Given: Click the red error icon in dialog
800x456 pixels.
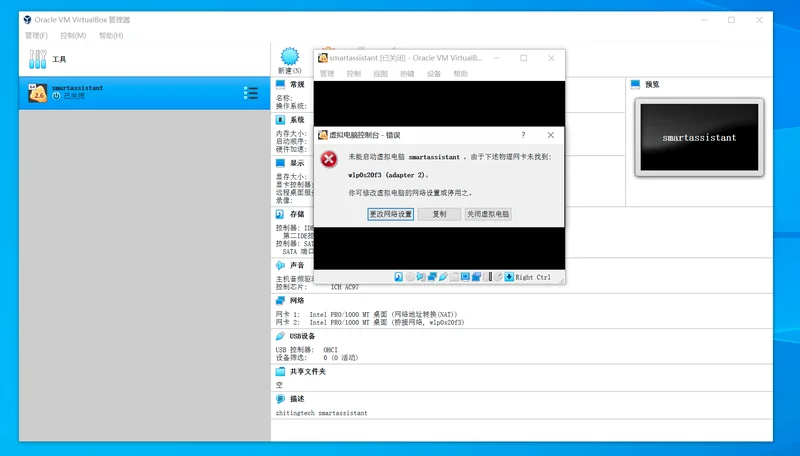Looking at the screenshot, I should [x=329, y=159].
